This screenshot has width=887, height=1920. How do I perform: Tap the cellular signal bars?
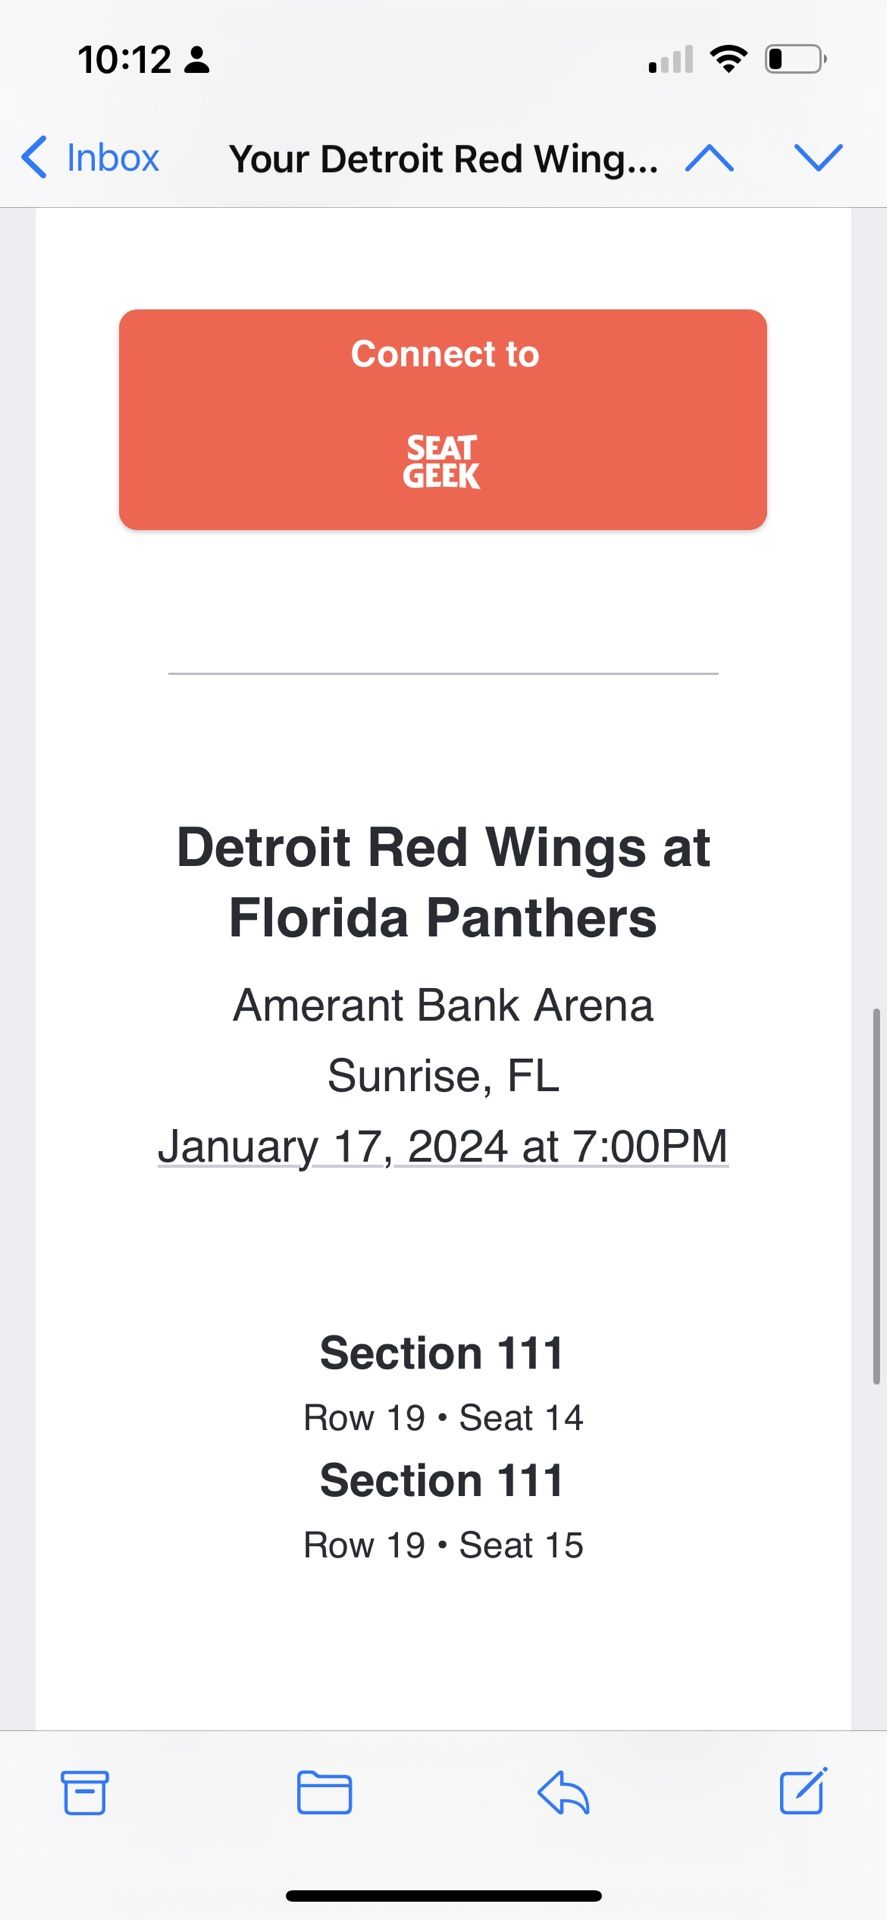(x=671, y=60)
